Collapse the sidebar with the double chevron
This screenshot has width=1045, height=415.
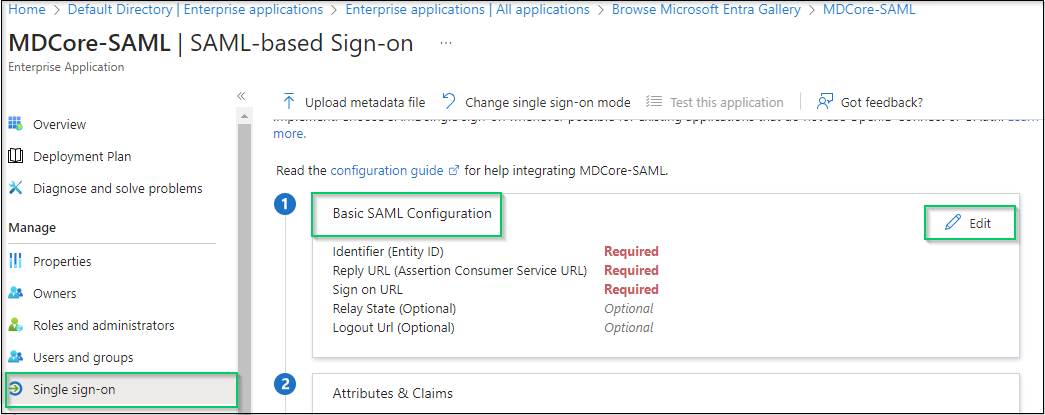click(x=241, y=96)
